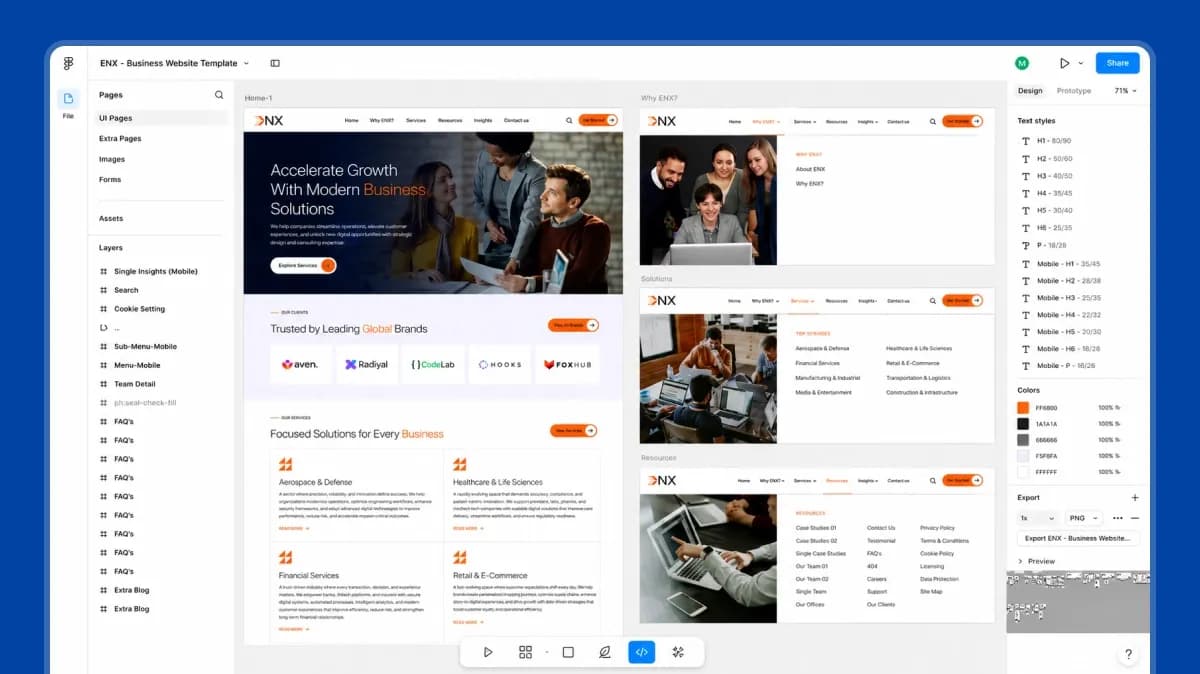1200x674 pixels.
Task: Select the 666666 gray color swatch
Action: point(1023,440)
